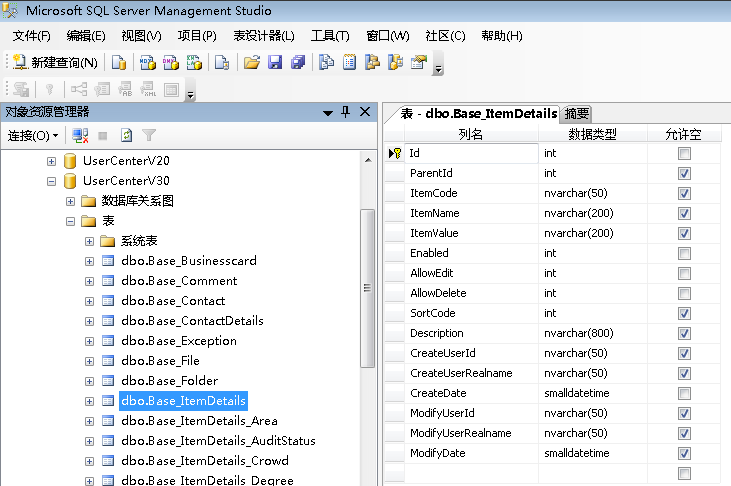
Task: Uncheck allow nulls for ParentId
Action: click(x=684, y=174)
